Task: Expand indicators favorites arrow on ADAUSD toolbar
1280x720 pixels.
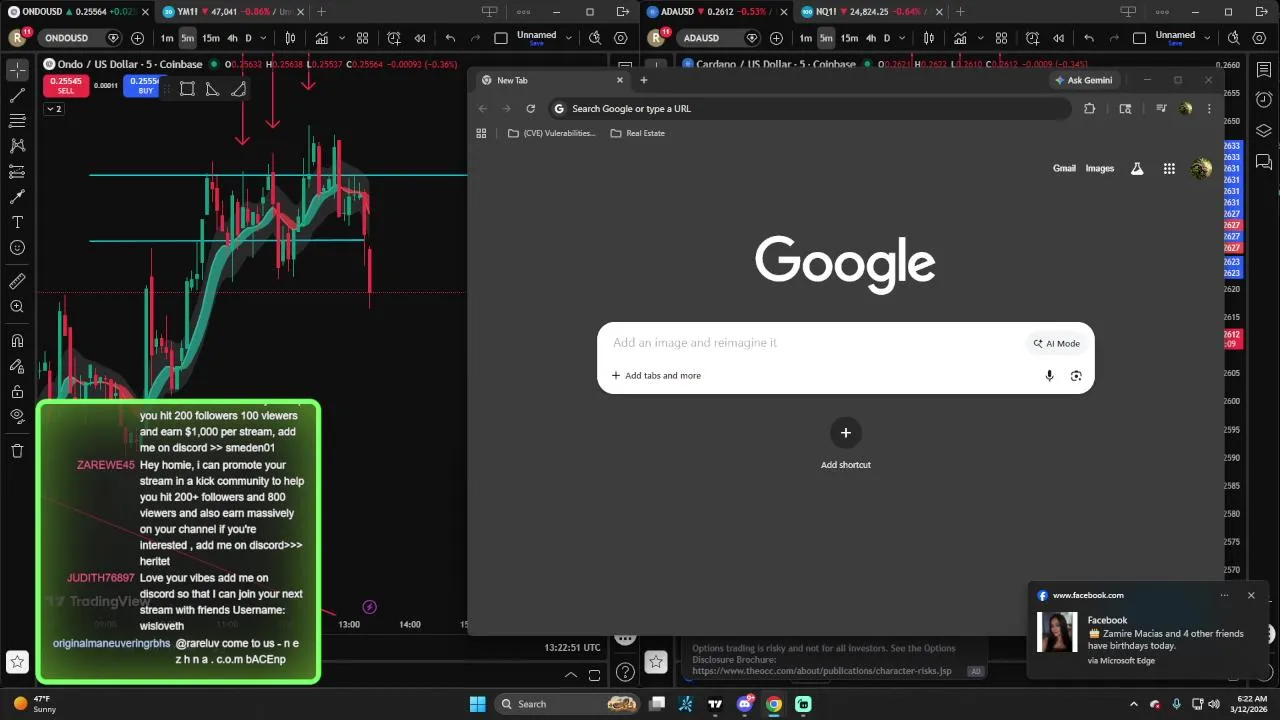Action: tap(980, 38)
